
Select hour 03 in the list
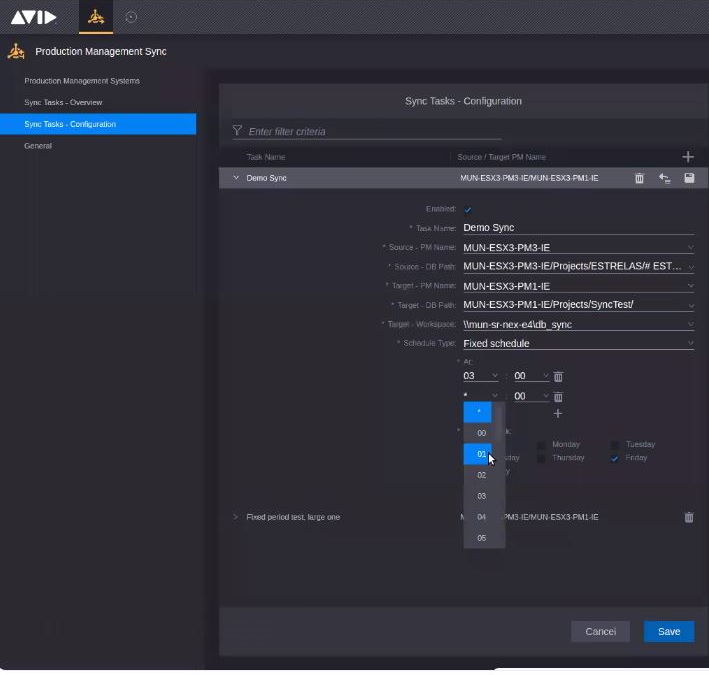[478, 496]
